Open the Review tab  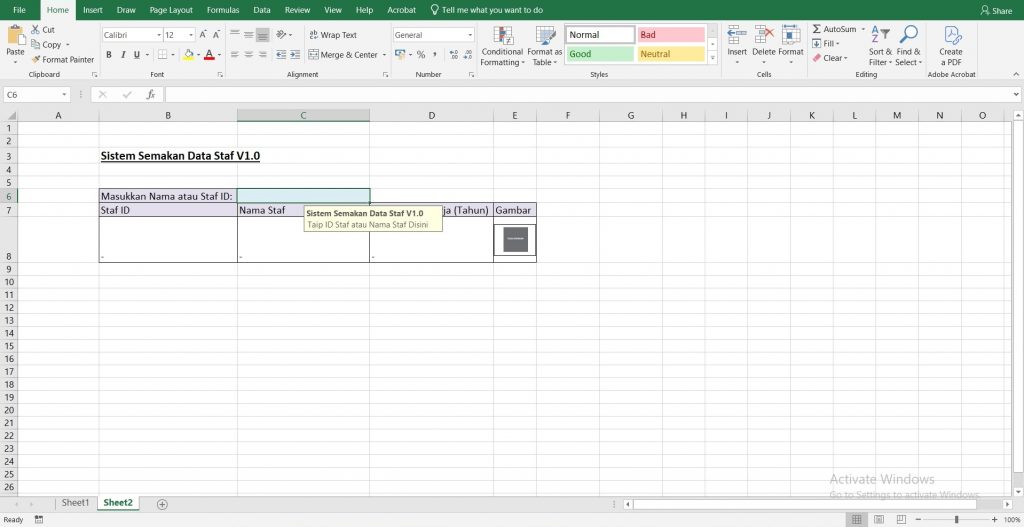(297, 10)
